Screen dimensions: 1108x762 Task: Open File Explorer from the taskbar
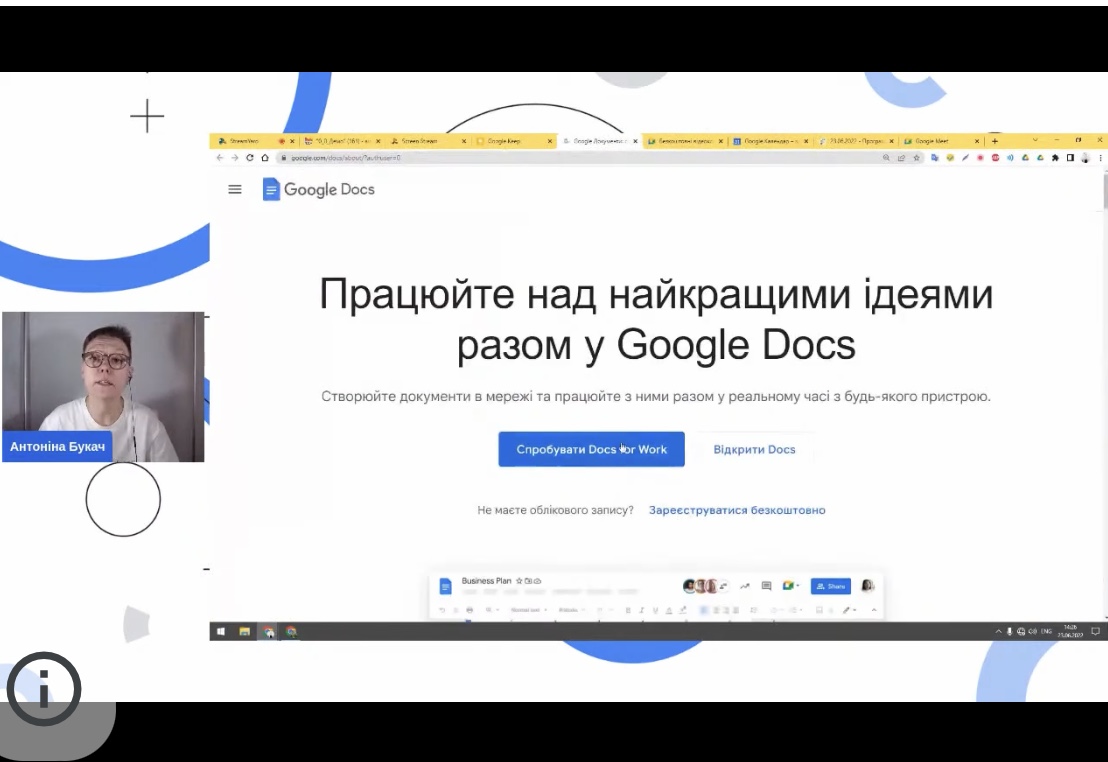coord(244,631)
